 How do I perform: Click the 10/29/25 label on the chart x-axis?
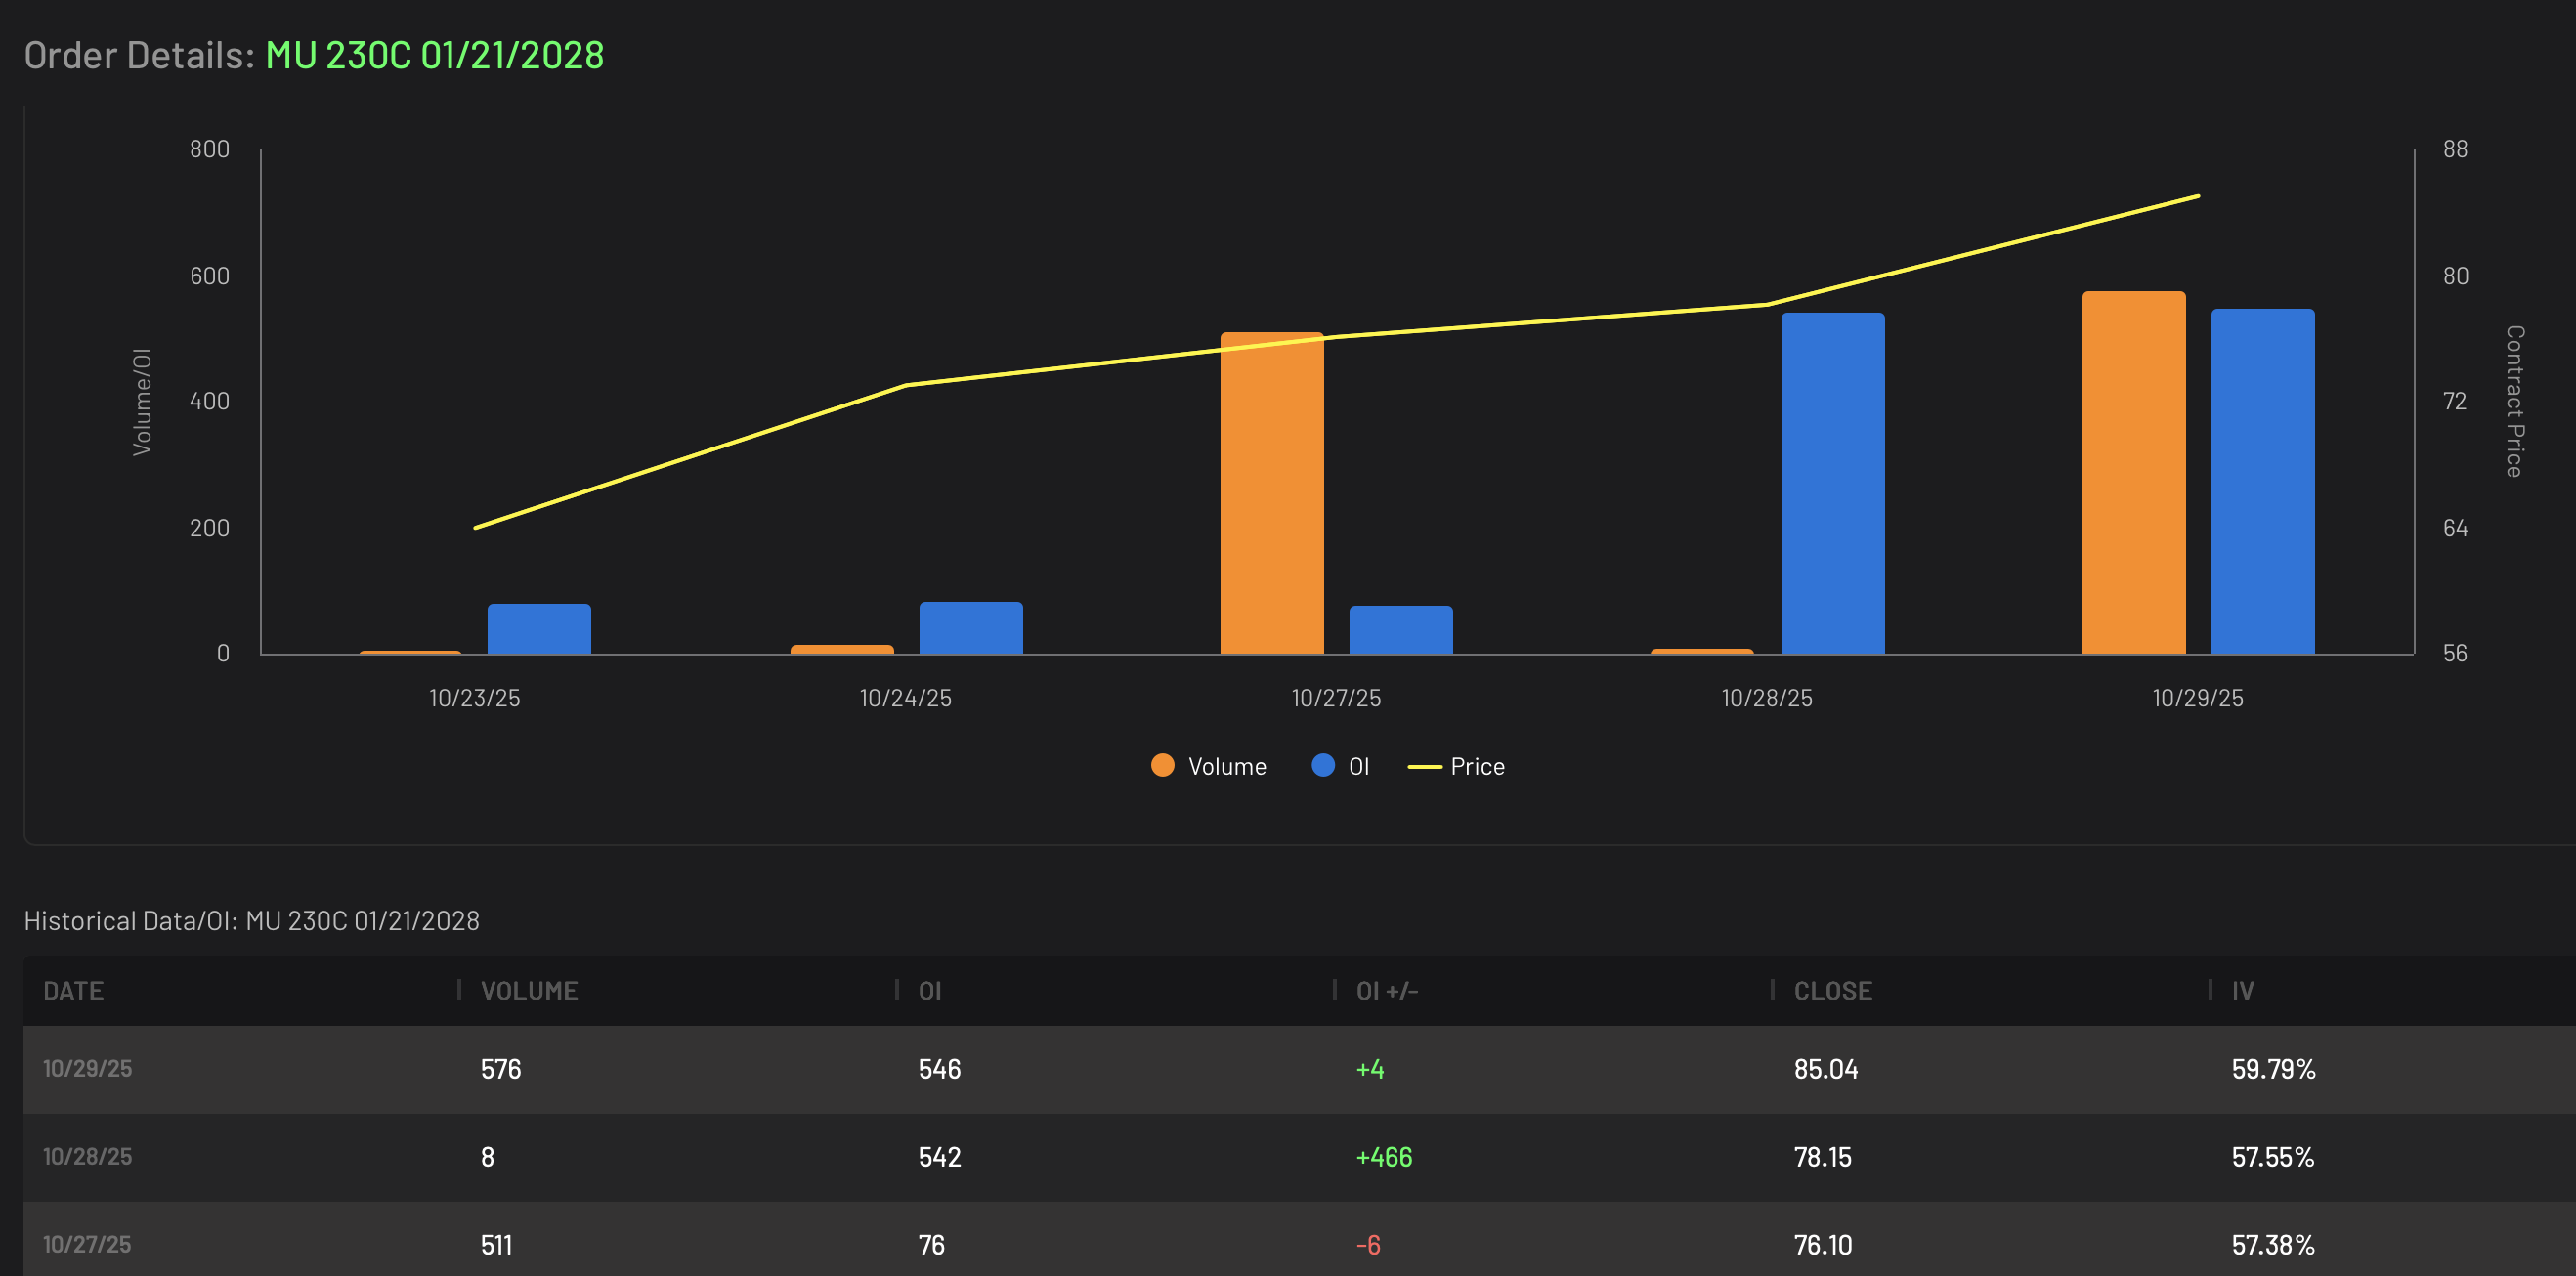(x=2198, y=698)
